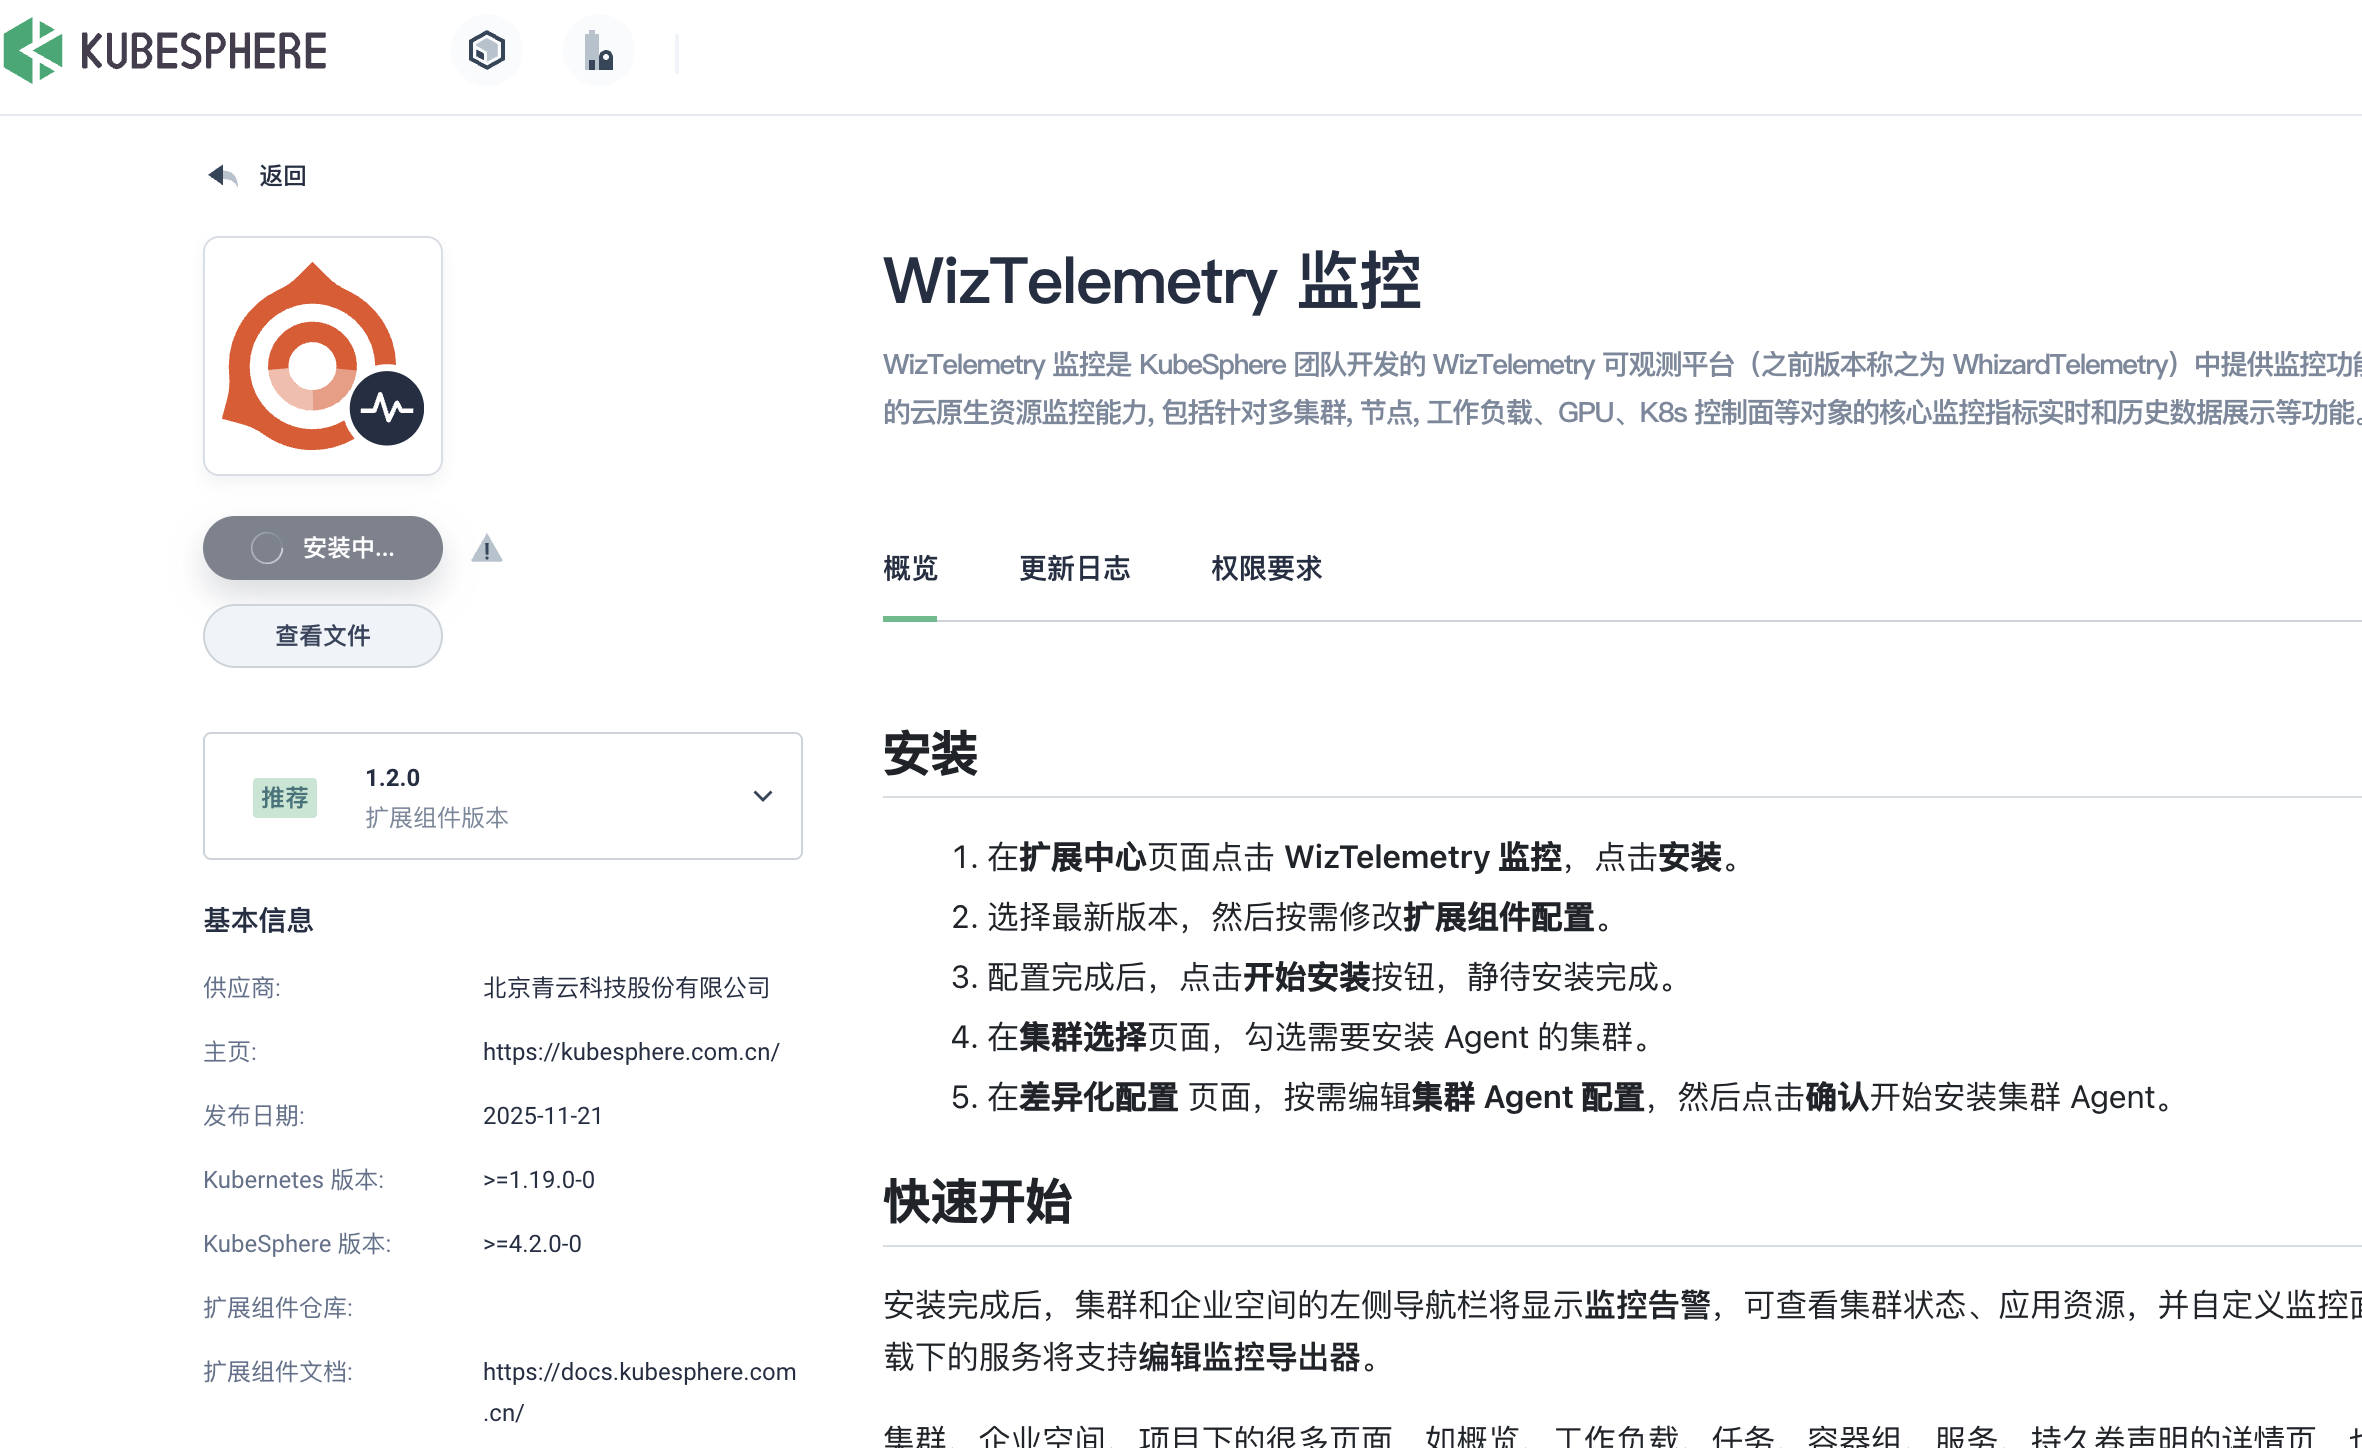Click the 返回 back link
The width and height of the screenshot is (2362, 1448).
pyautogui.click(x=282, y=176)
